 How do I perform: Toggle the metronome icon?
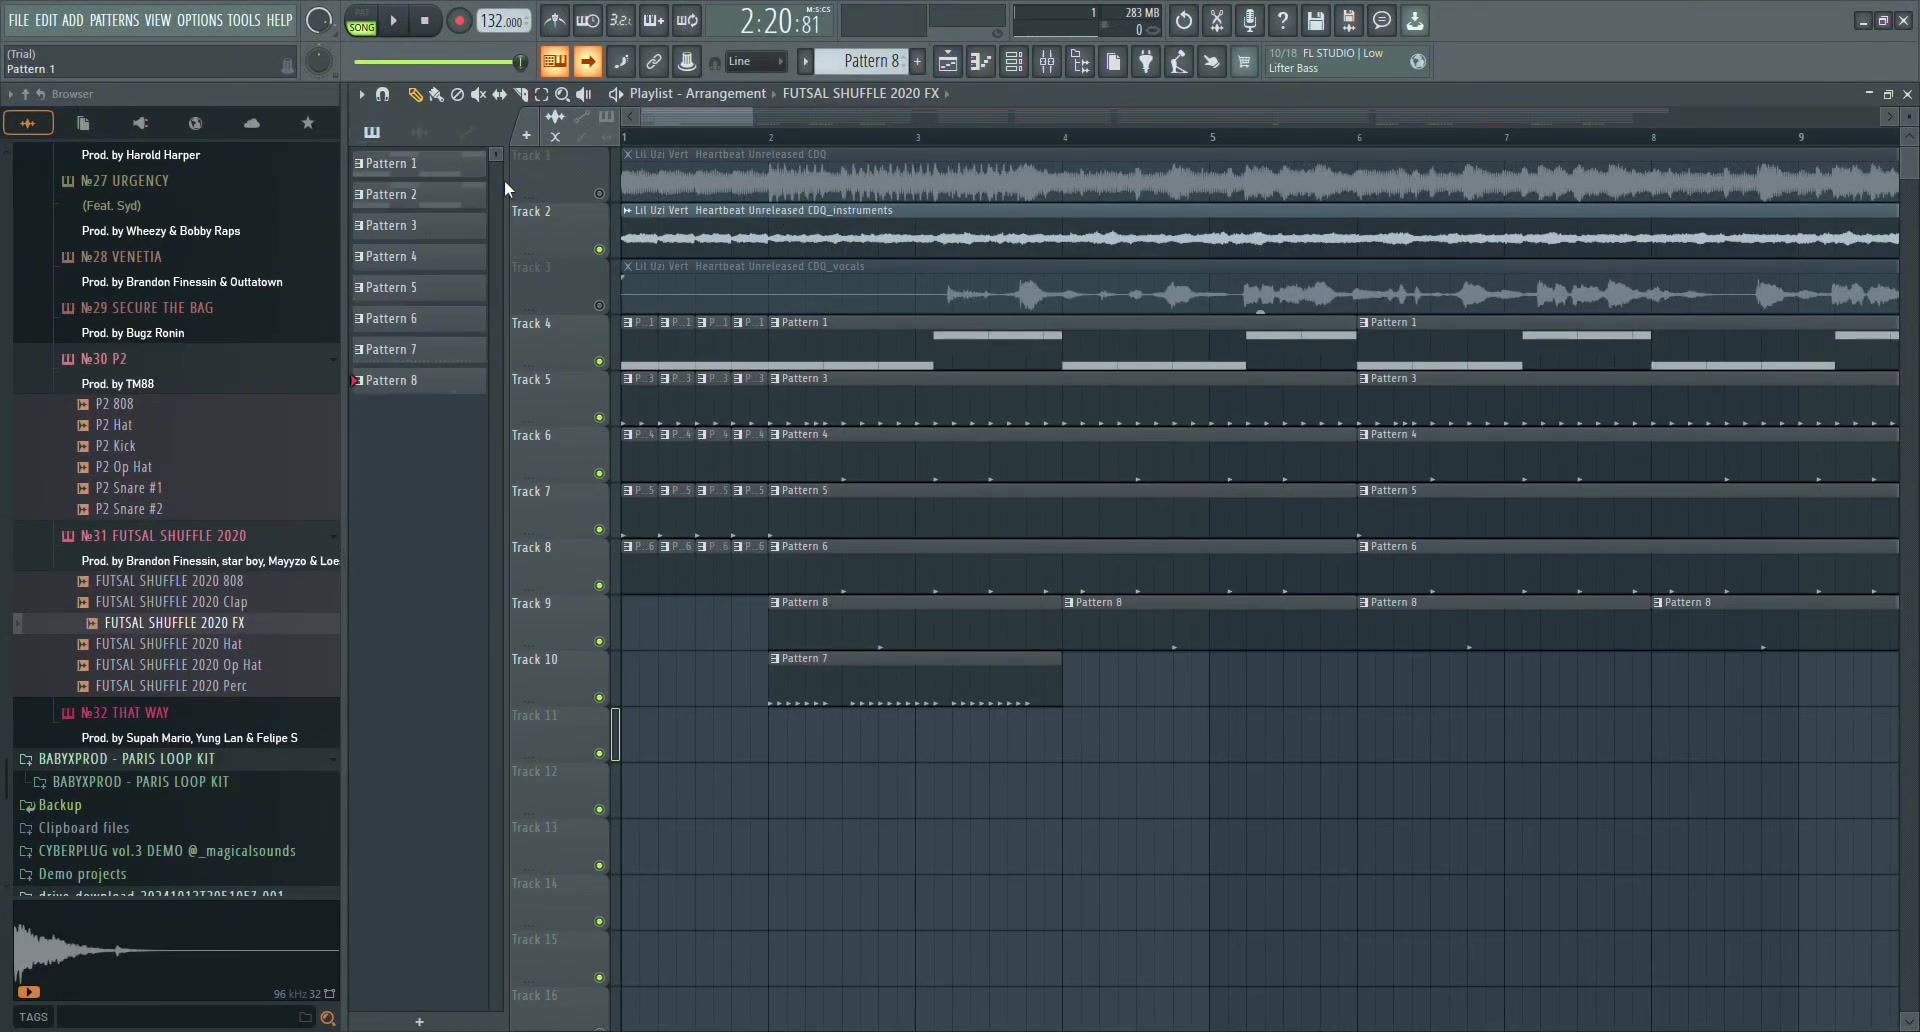point(555,20)
